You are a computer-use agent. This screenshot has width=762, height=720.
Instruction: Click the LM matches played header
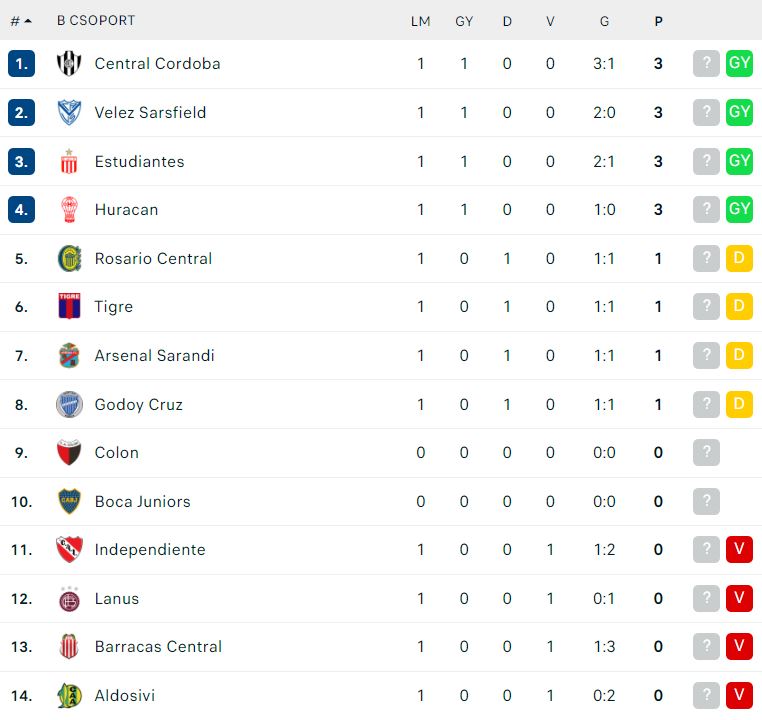[420, 21]
